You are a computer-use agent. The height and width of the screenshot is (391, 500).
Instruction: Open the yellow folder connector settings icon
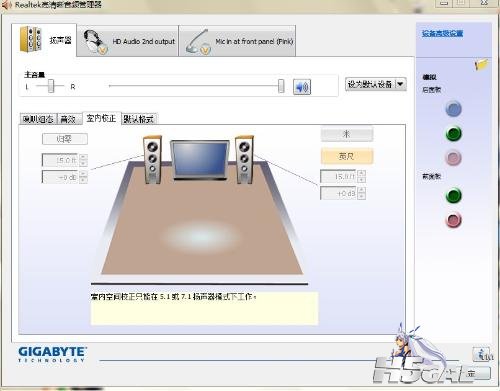pyautogui.click(x=481, y=64)
